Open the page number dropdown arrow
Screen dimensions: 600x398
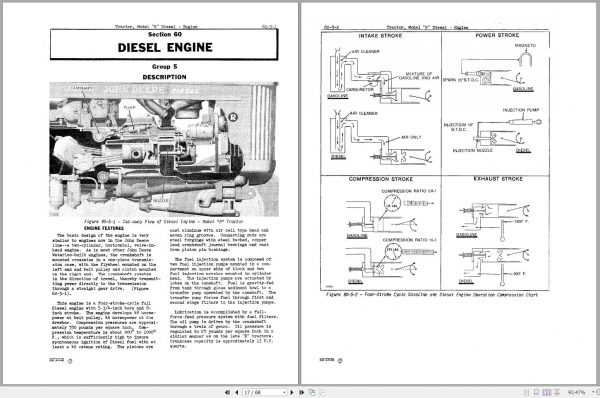[x=284, y=392]
